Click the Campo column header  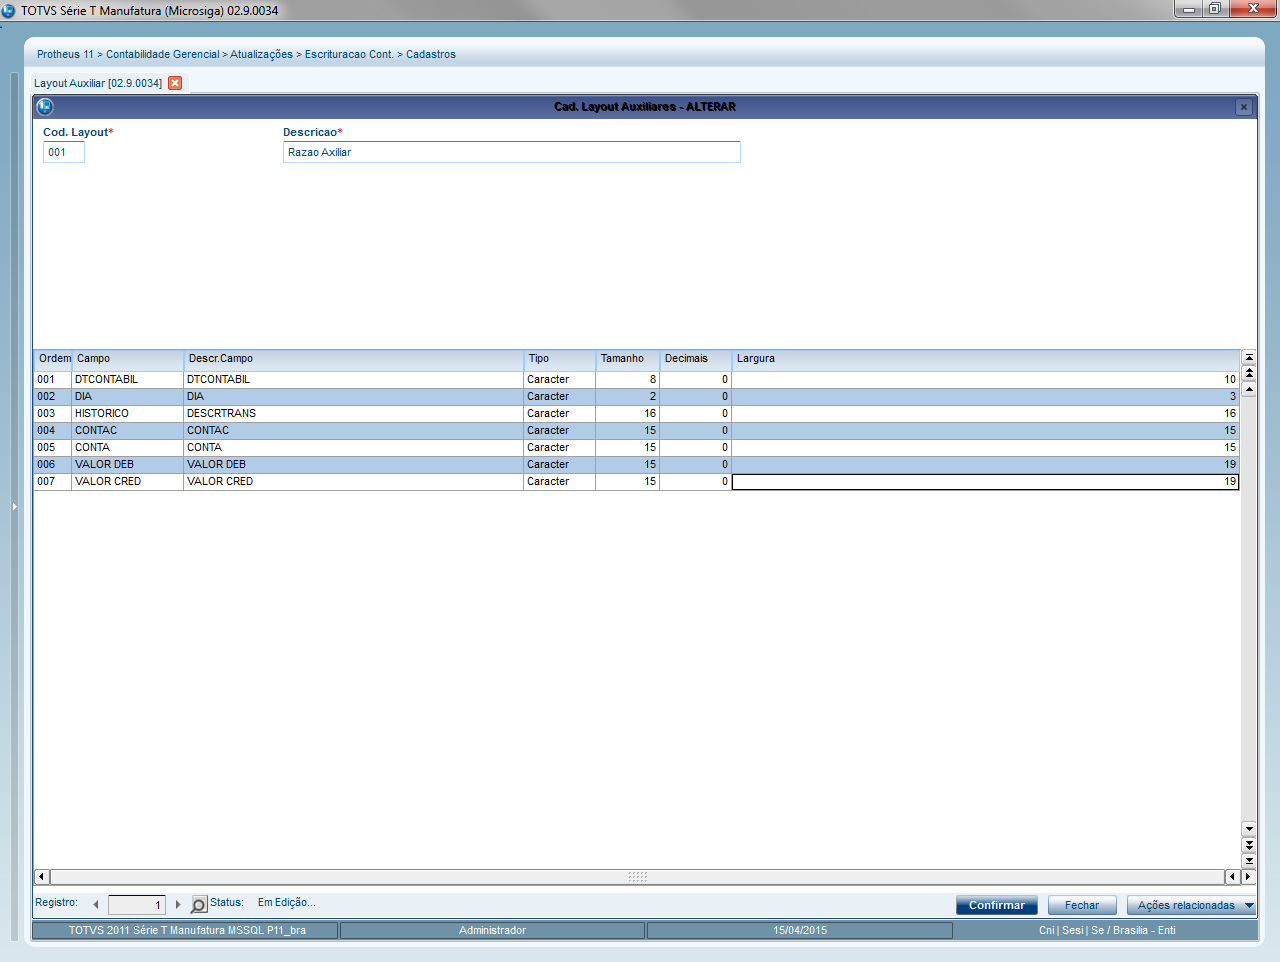[128, 359]
